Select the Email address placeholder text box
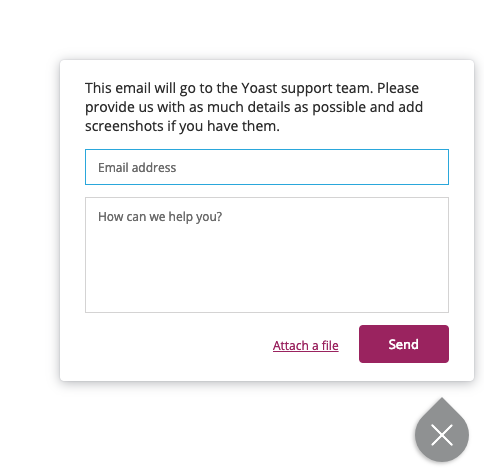 pyautogui.click(x=267, y=167)
